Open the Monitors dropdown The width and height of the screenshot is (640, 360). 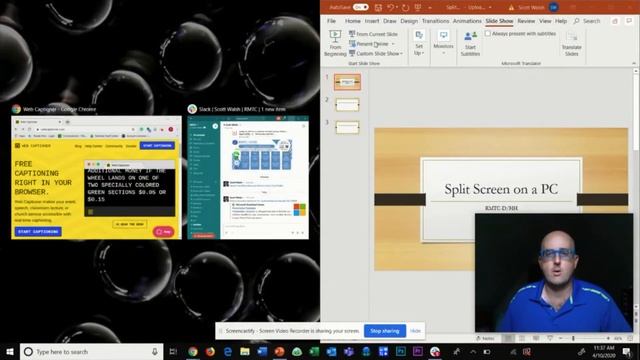click(x=443, y=43)
